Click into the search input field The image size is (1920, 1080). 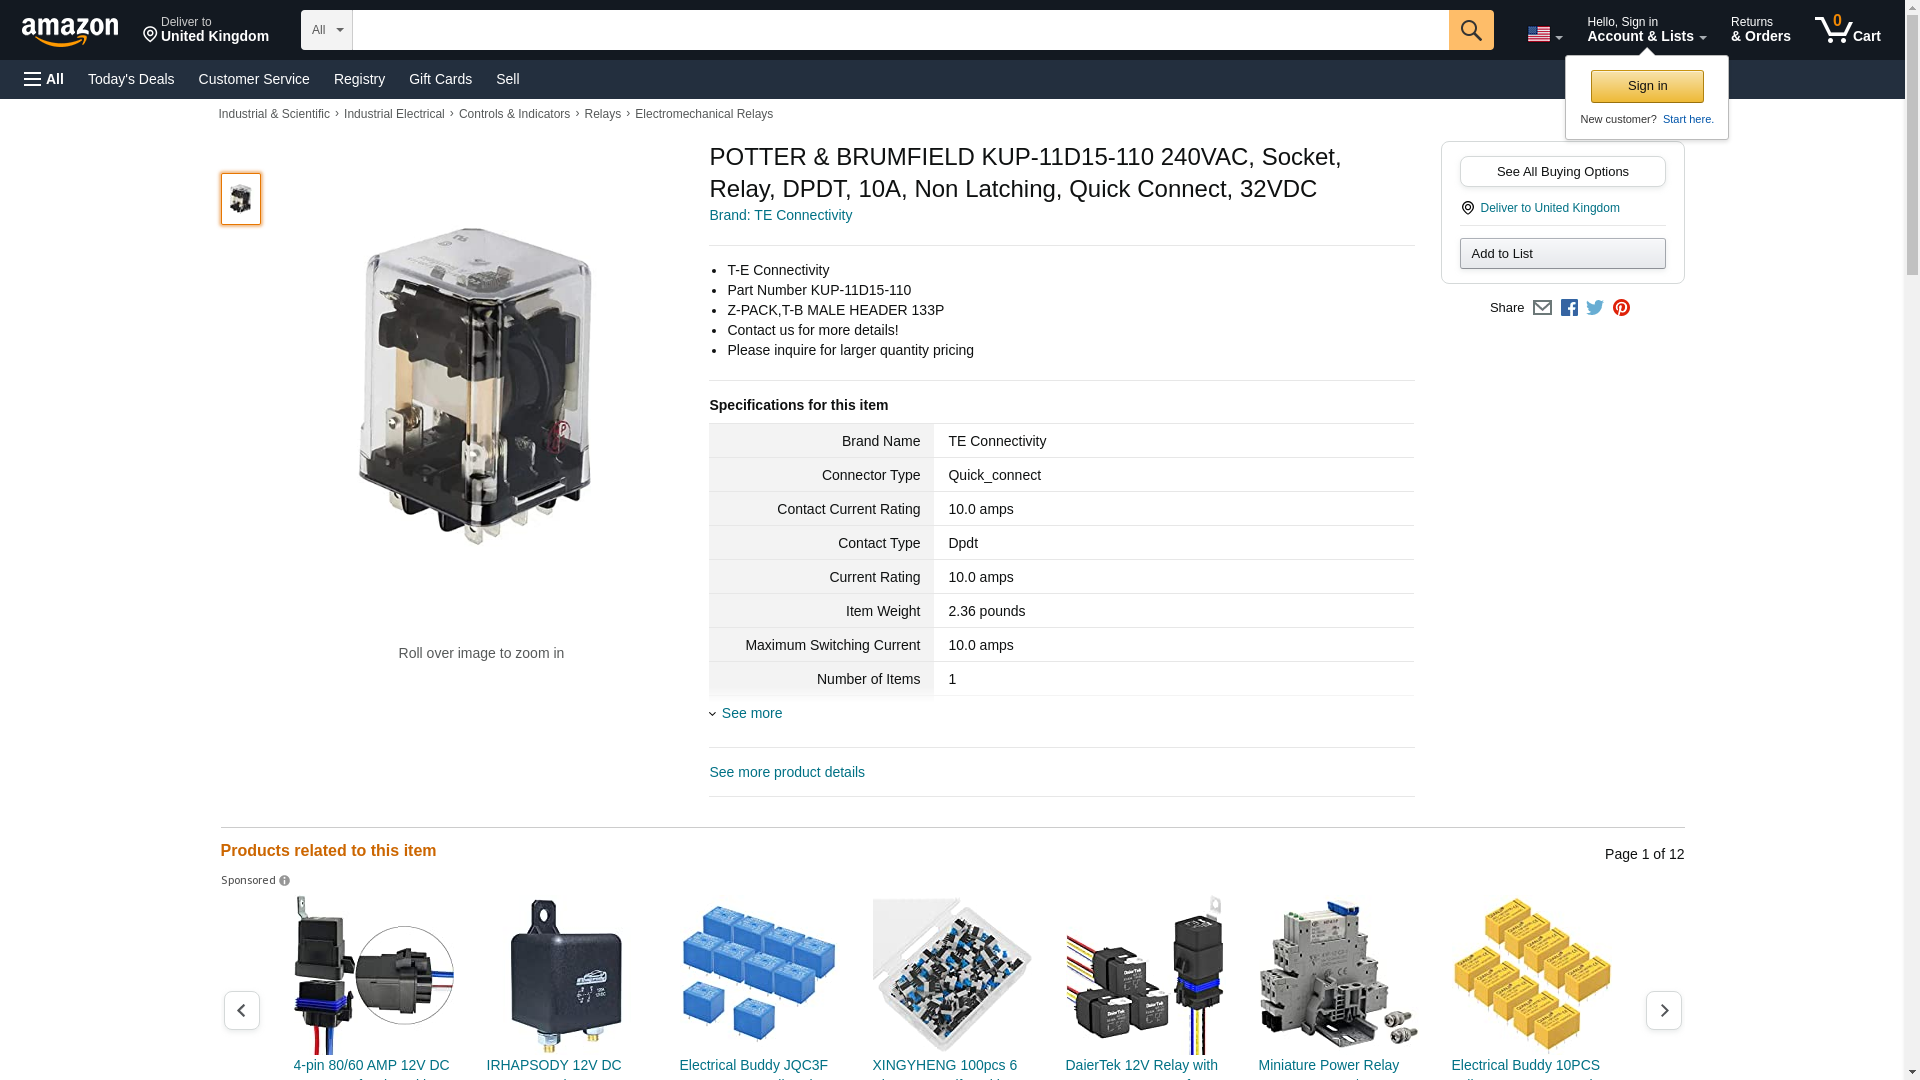click(900, 30)
